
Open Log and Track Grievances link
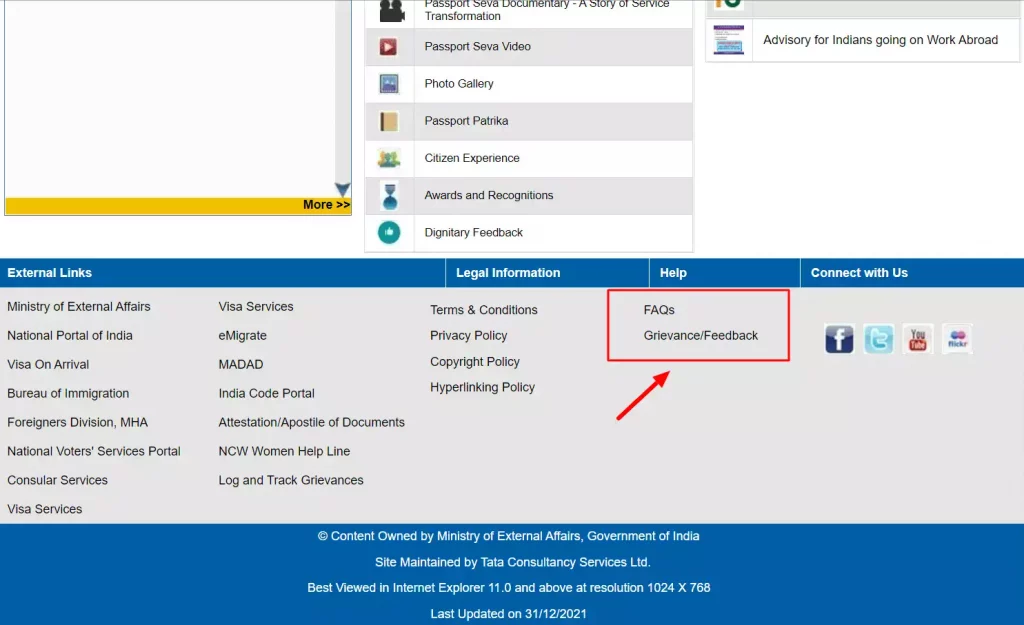(x=291, y=480)
